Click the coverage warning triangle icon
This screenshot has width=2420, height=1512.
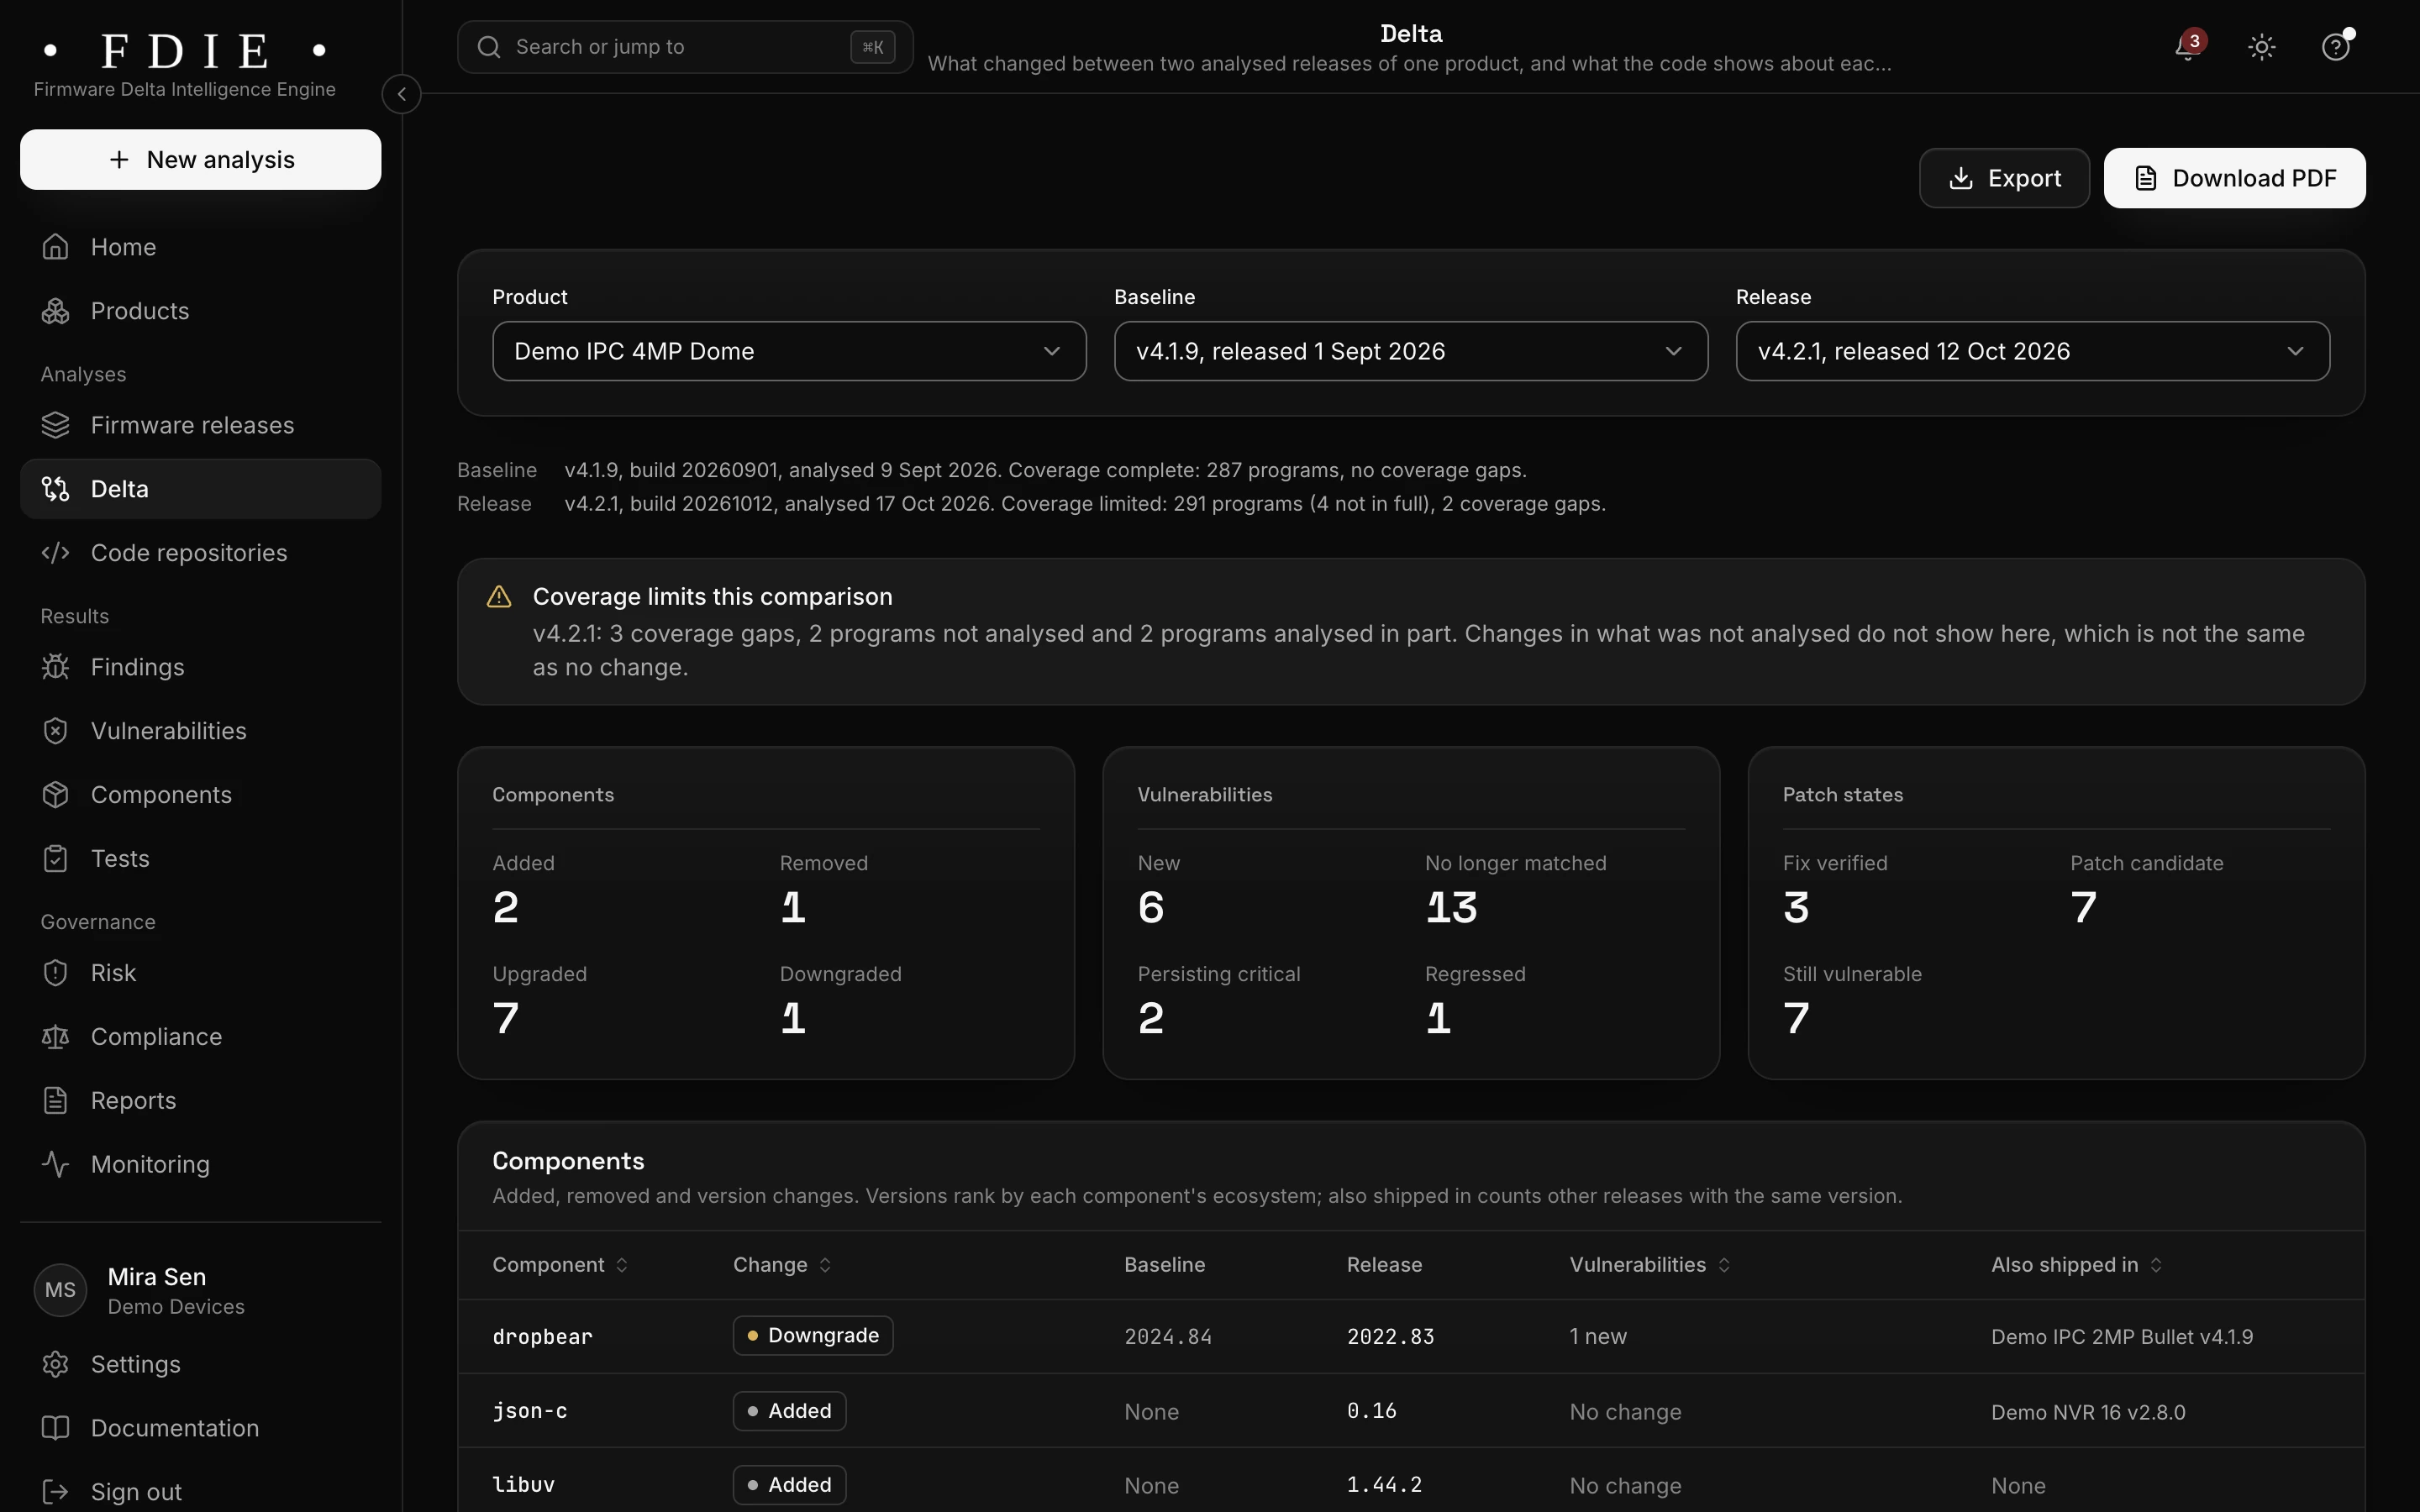[499, 597]
